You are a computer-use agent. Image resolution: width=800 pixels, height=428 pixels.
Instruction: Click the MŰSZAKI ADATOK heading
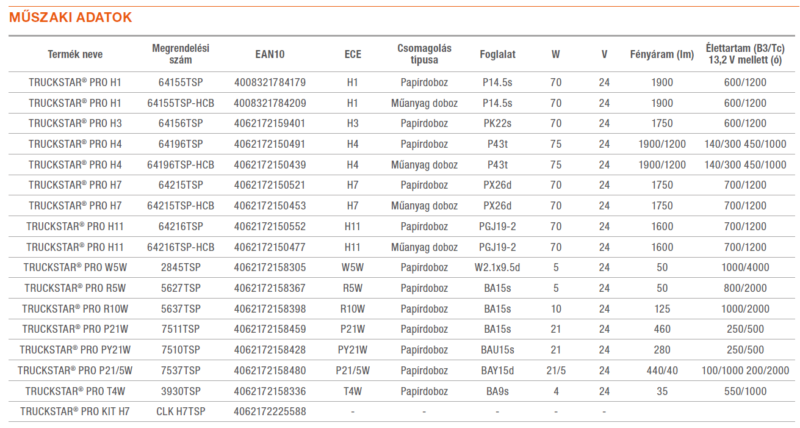point(70,17)
